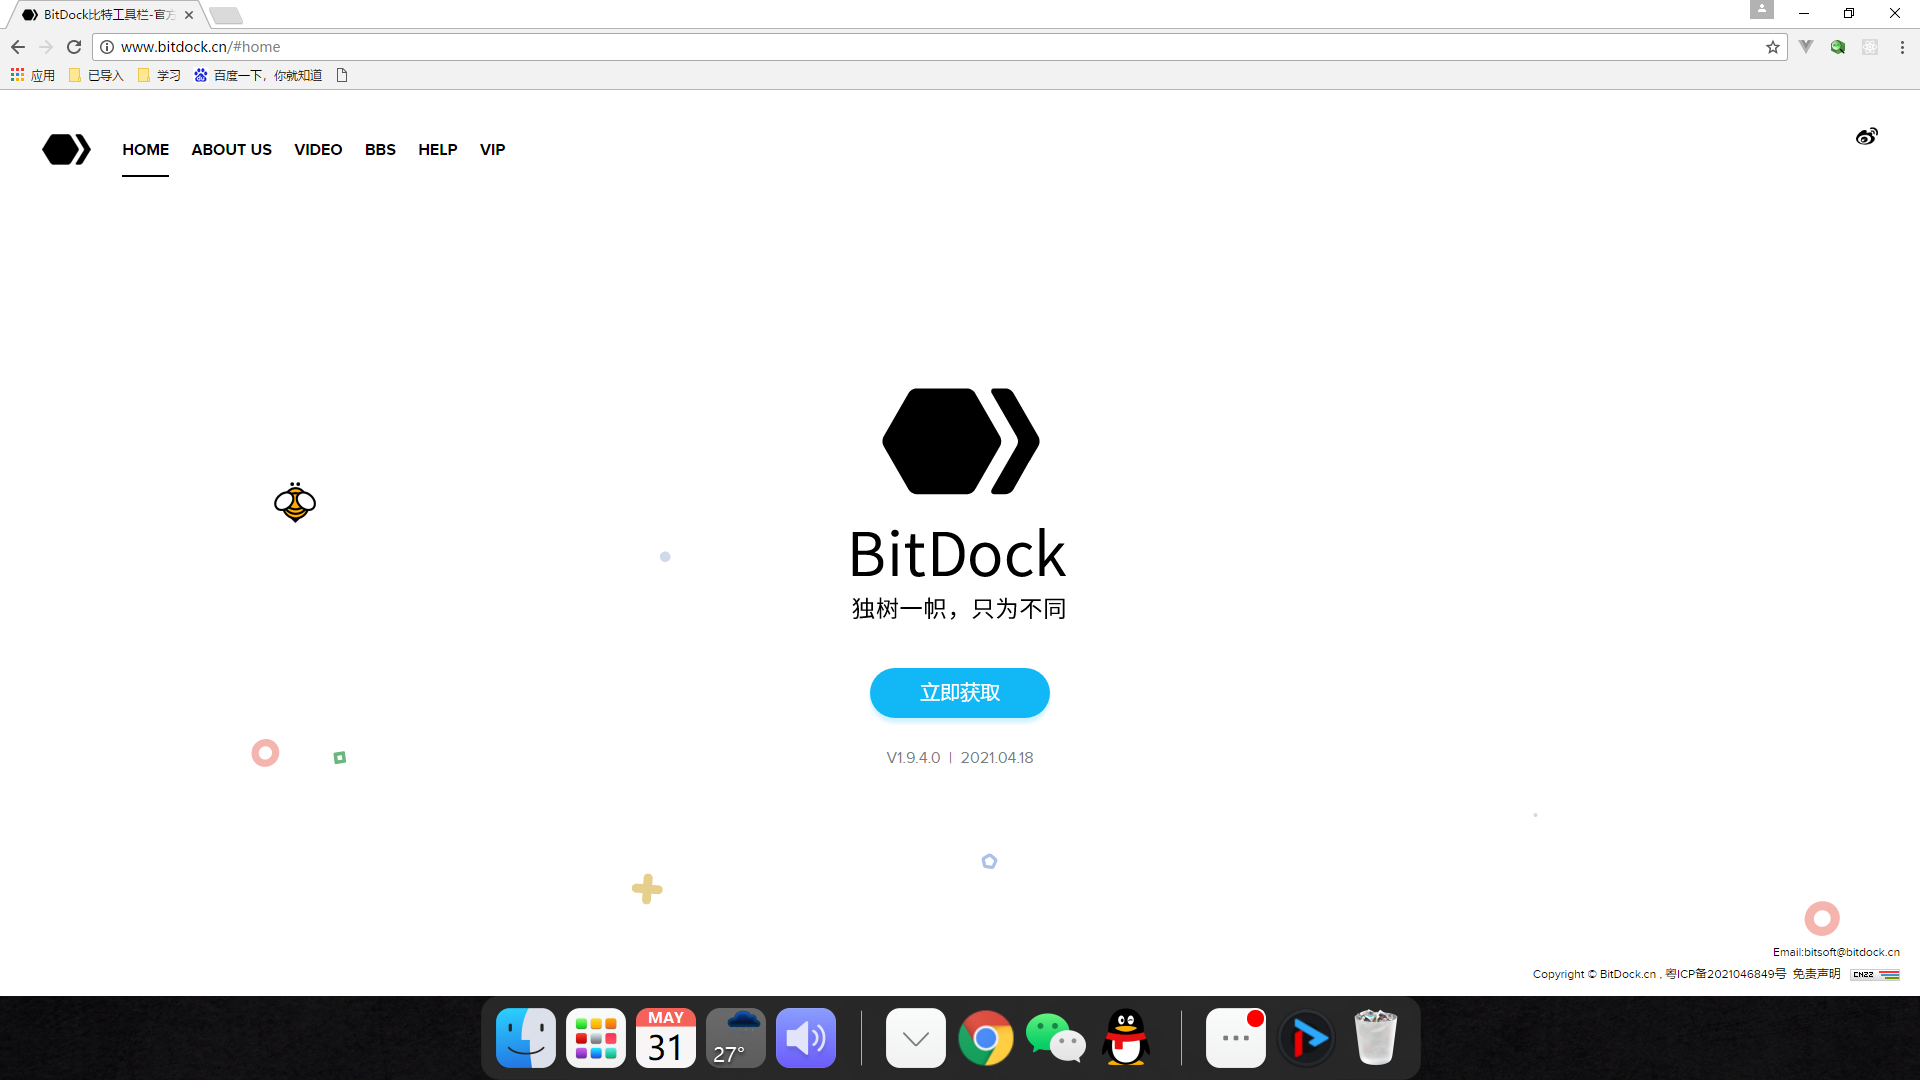
Task: Open the 学习 bookmarks folder
Action: (x=159, y=75)
